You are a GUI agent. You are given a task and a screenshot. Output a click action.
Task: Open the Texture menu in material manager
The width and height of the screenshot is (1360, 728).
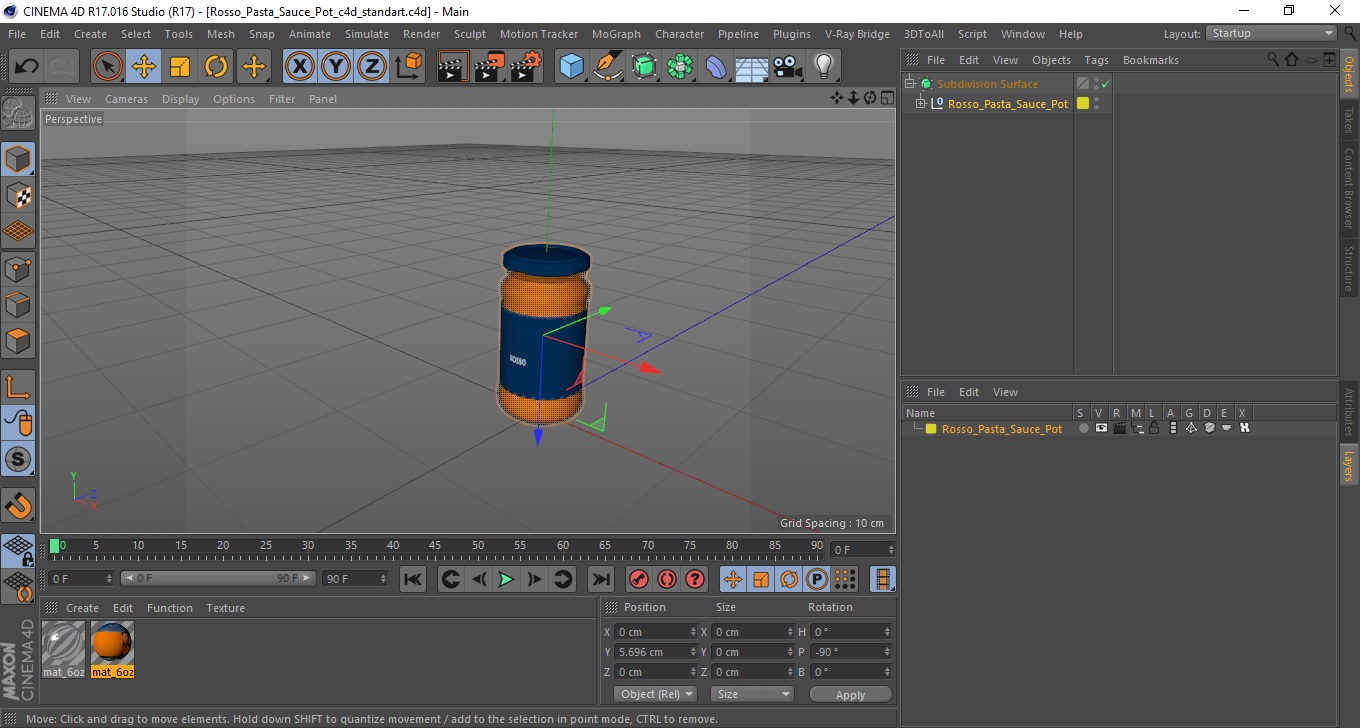[226, 608]
